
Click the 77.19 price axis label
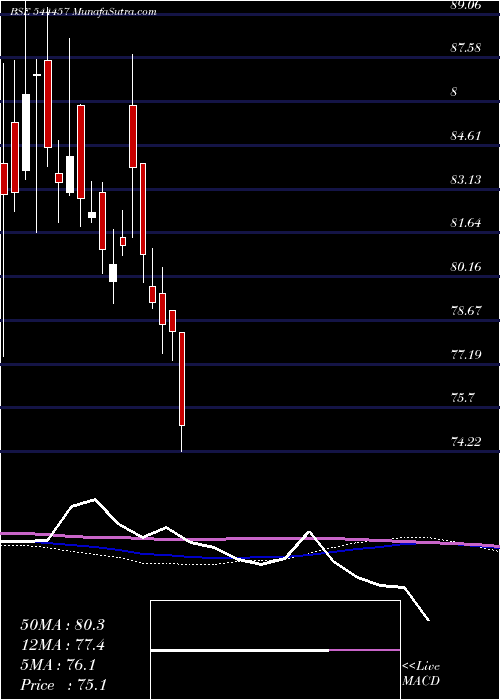coord(467,355)
